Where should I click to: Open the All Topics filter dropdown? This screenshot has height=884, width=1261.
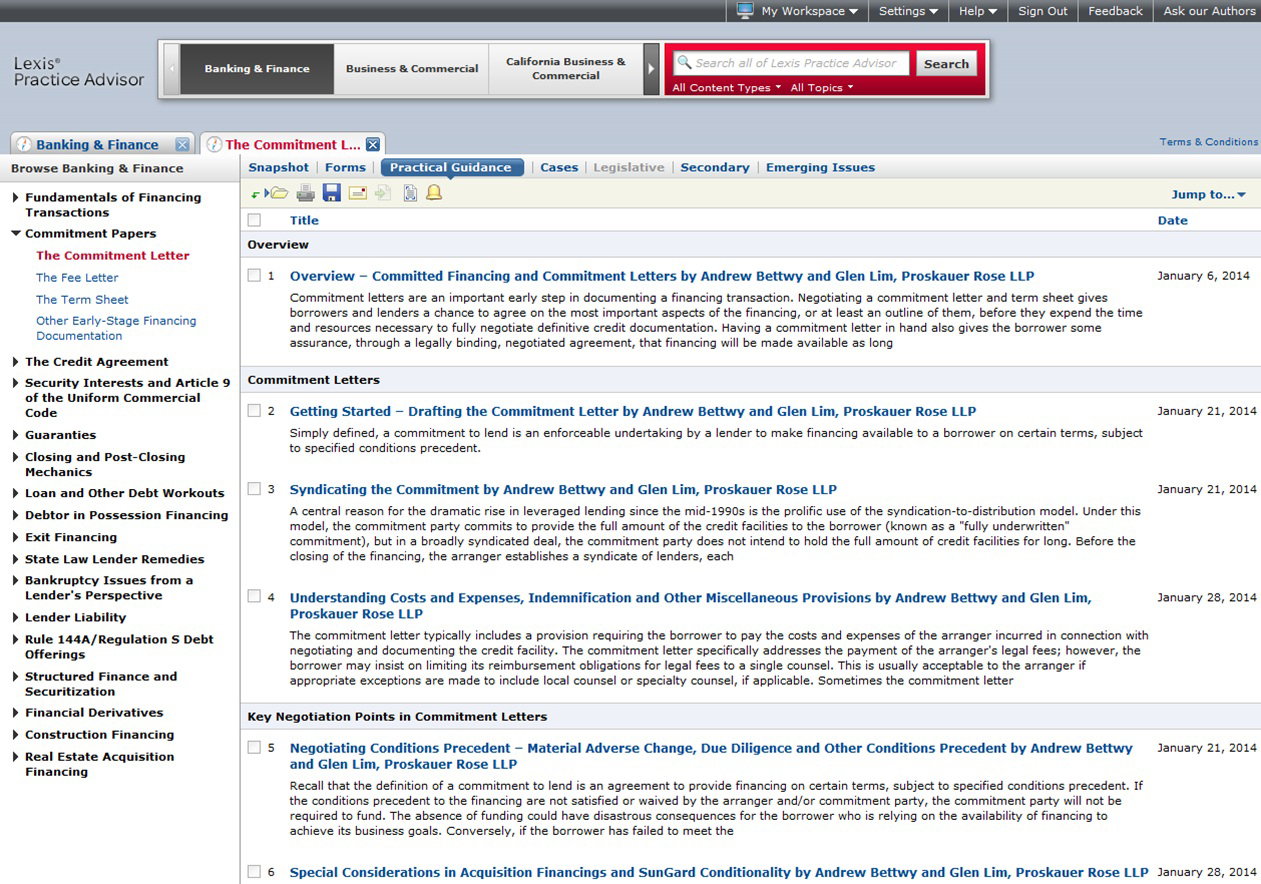822,88
